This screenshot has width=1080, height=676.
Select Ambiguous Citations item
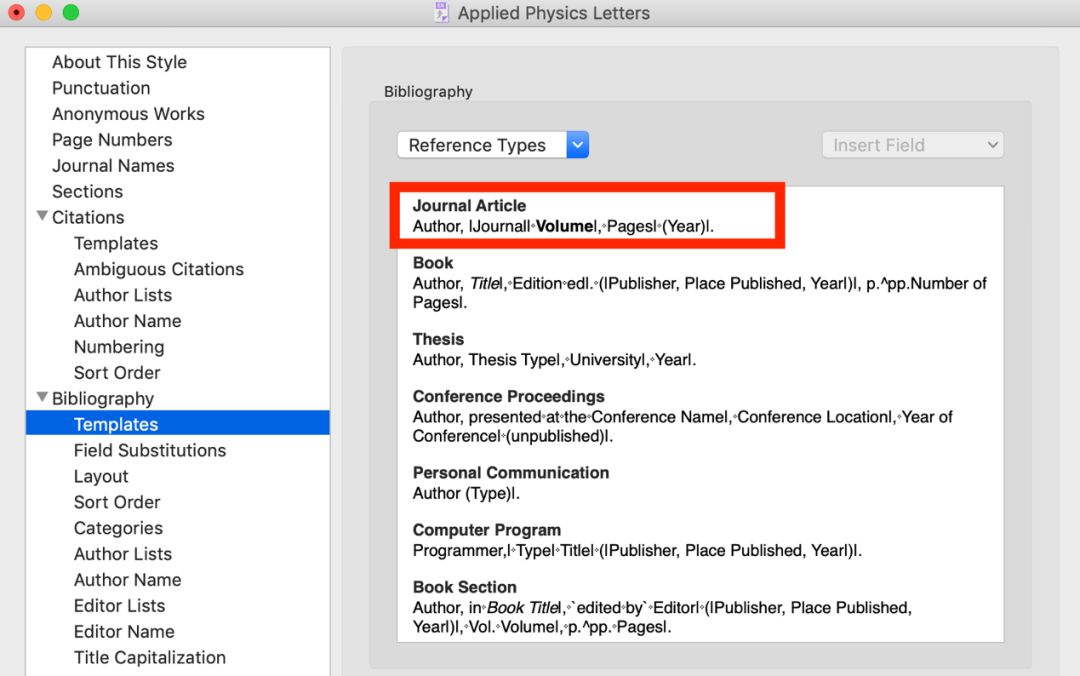[158, 269]
